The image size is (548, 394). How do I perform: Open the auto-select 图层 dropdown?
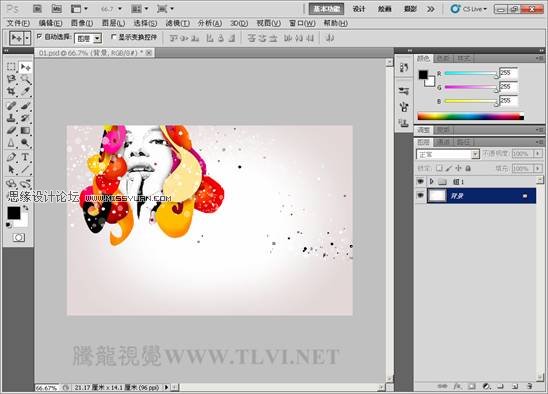click(x=88, y=38)
